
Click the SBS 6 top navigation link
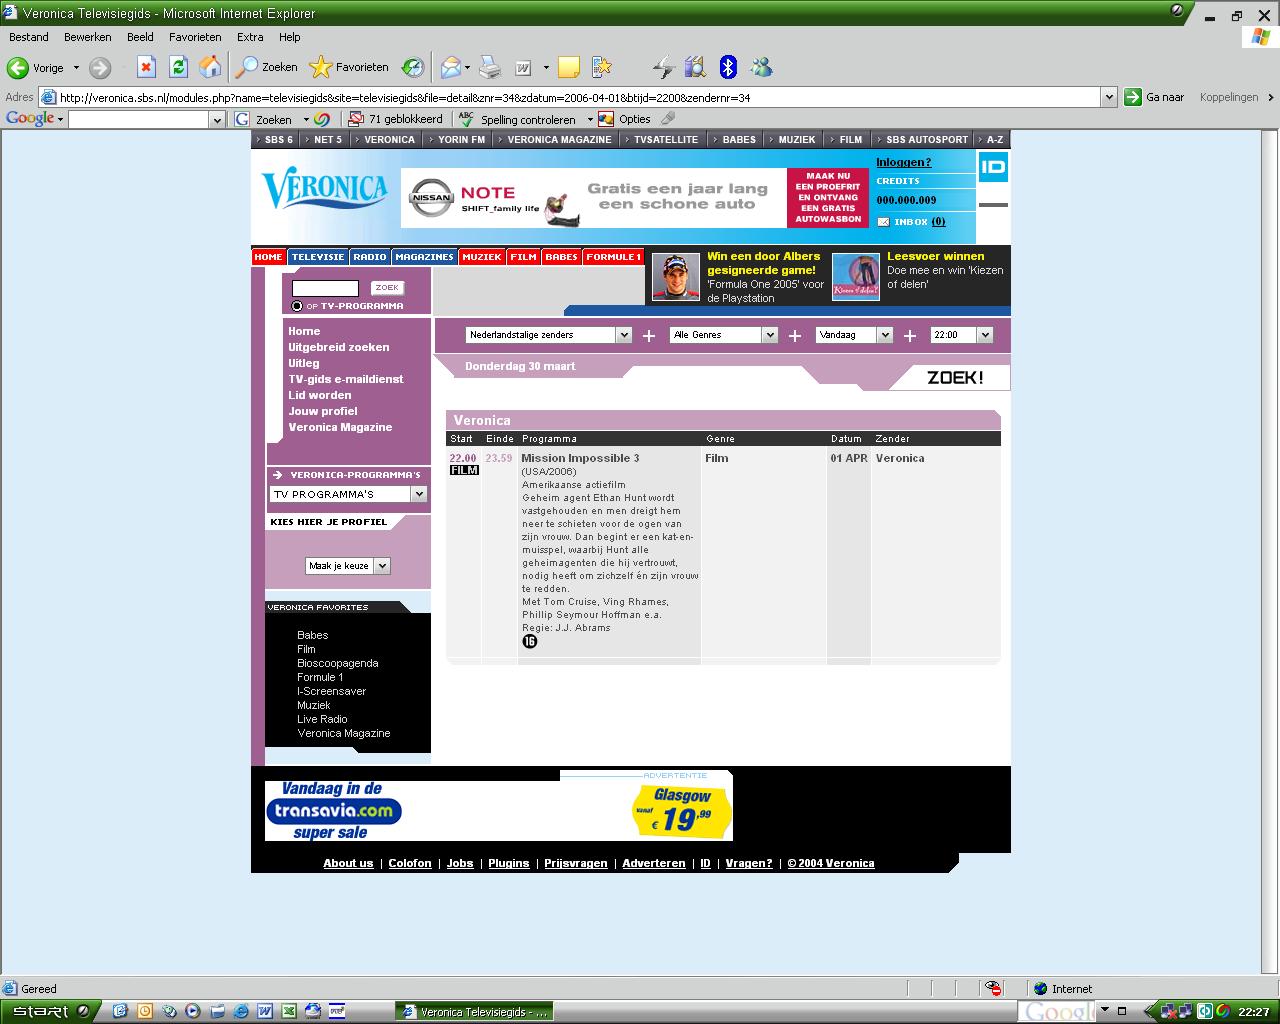click(279, 139)
